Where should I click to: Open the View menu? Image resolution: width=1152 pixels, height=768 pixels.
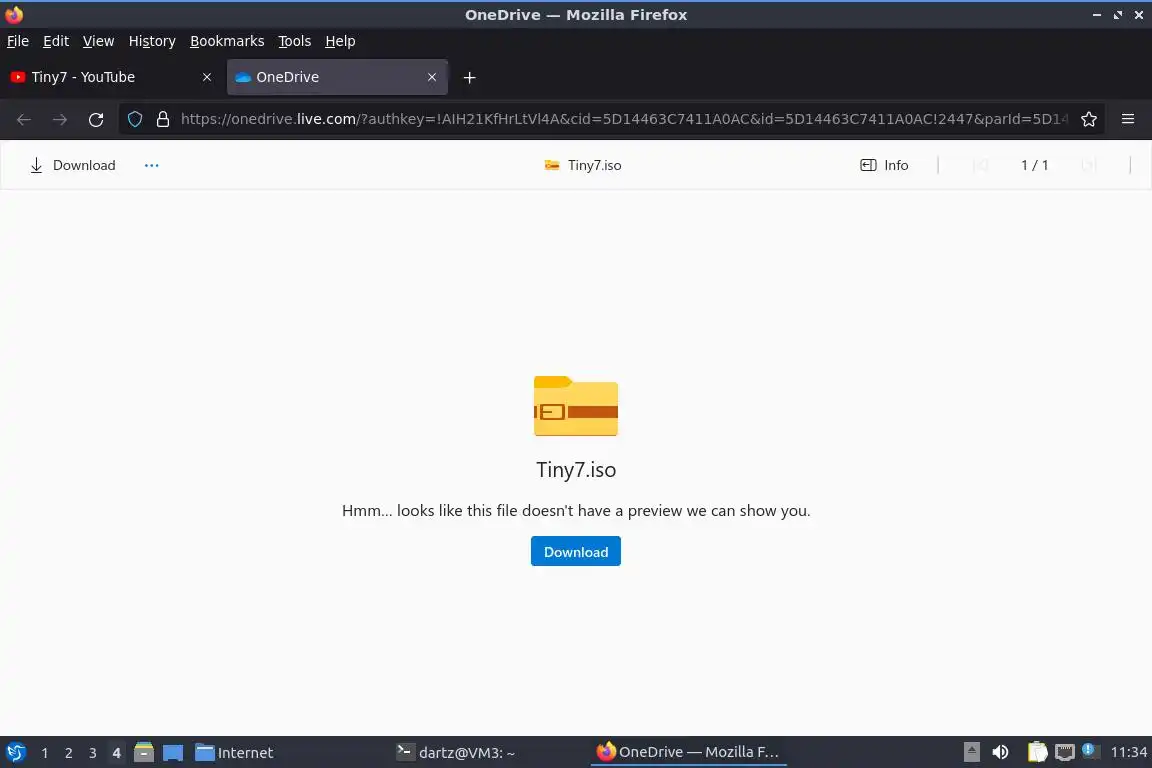(98, 41)
